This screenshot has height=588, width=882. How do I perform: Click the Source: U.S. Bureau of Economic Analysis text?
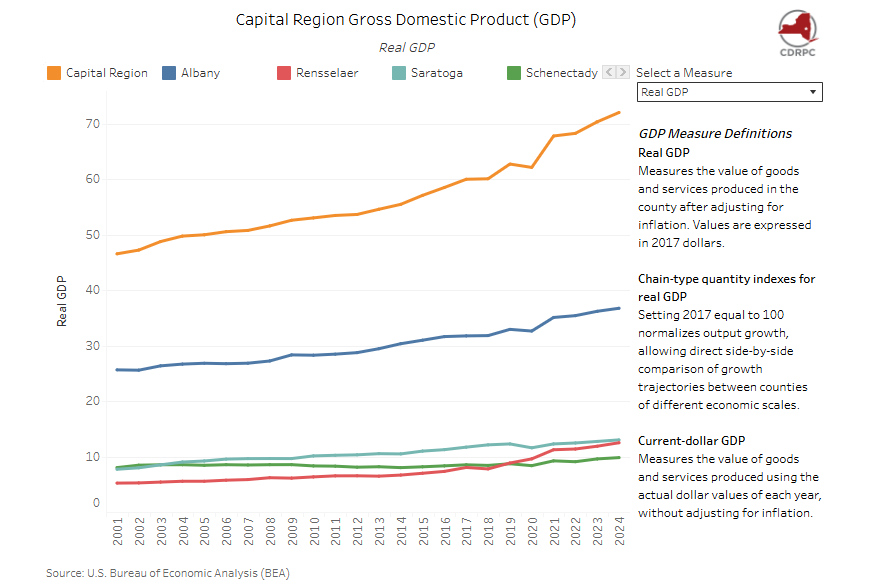[x=168, y=573]
